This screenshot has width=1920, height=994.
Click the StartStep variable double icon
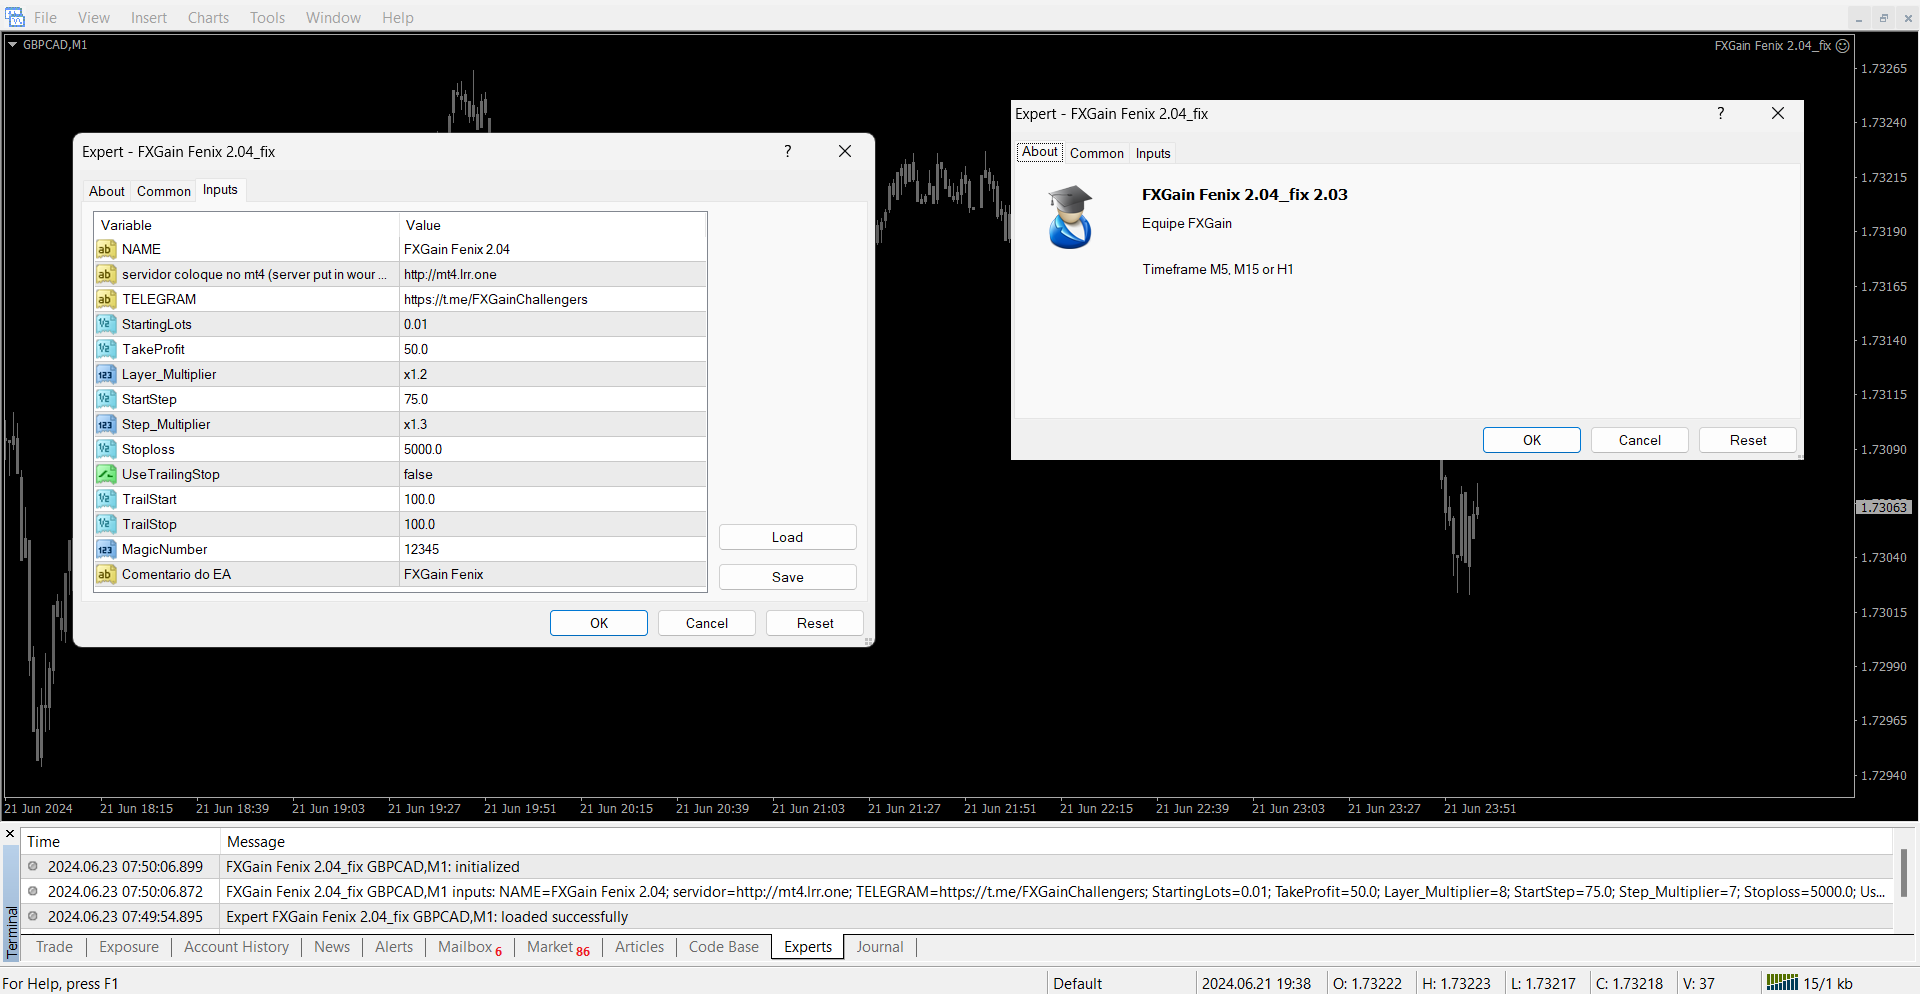point(106,399)
